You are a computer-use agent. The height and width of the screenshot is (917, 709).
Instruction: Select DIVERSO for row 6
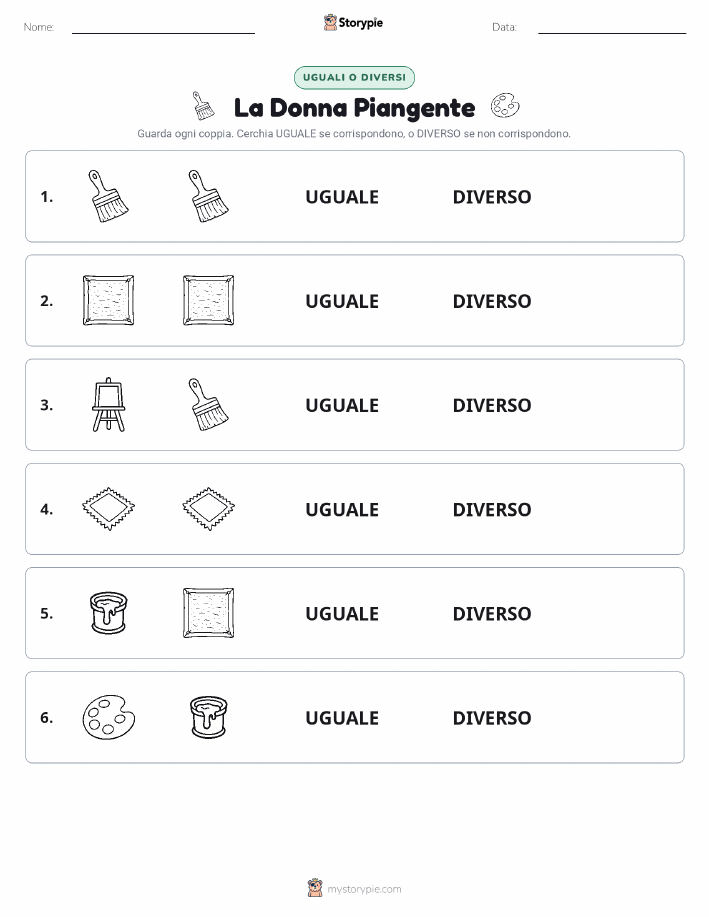coord(492,718)
